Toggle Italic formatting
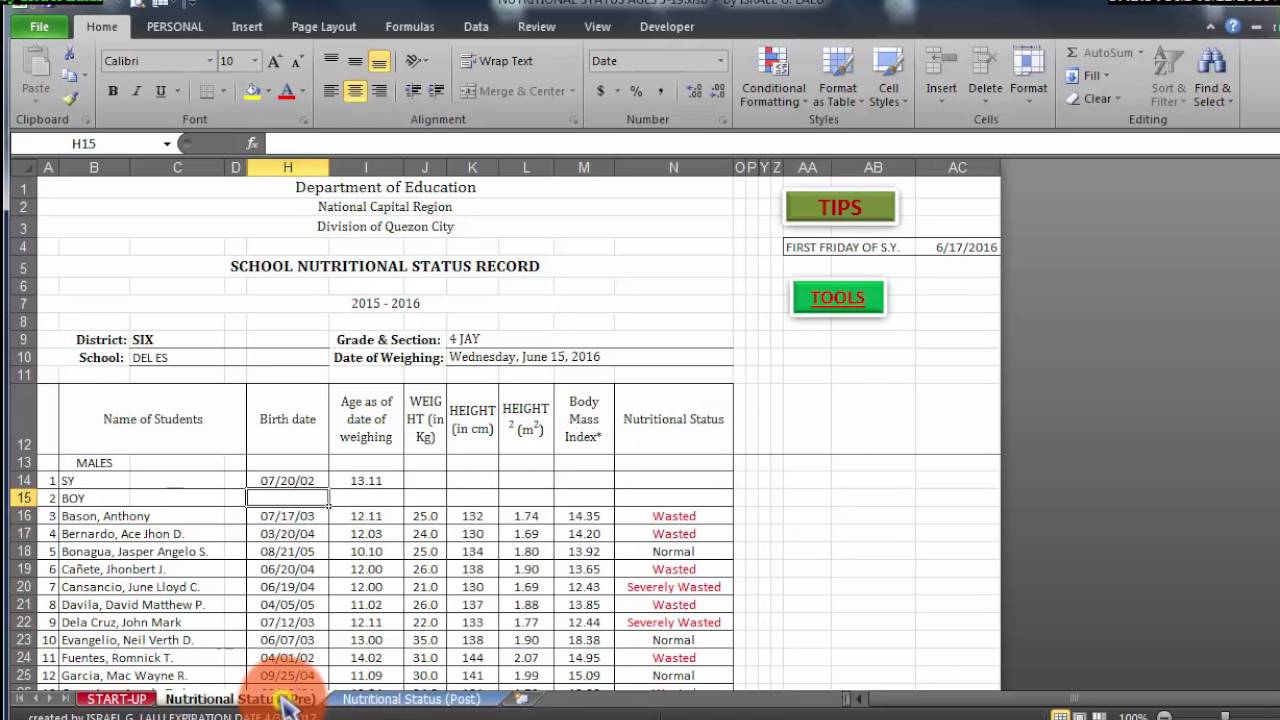 point(137,91)
